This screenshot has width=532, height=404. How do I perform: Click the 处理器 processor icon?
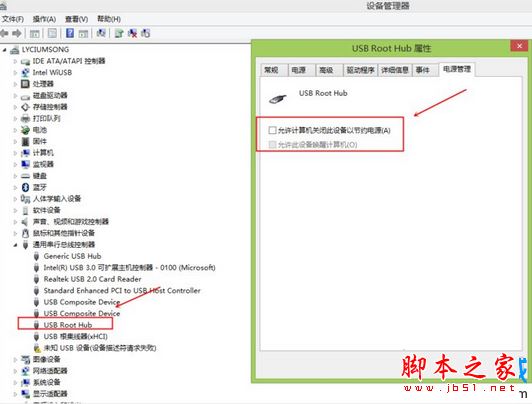click(25, 83)
